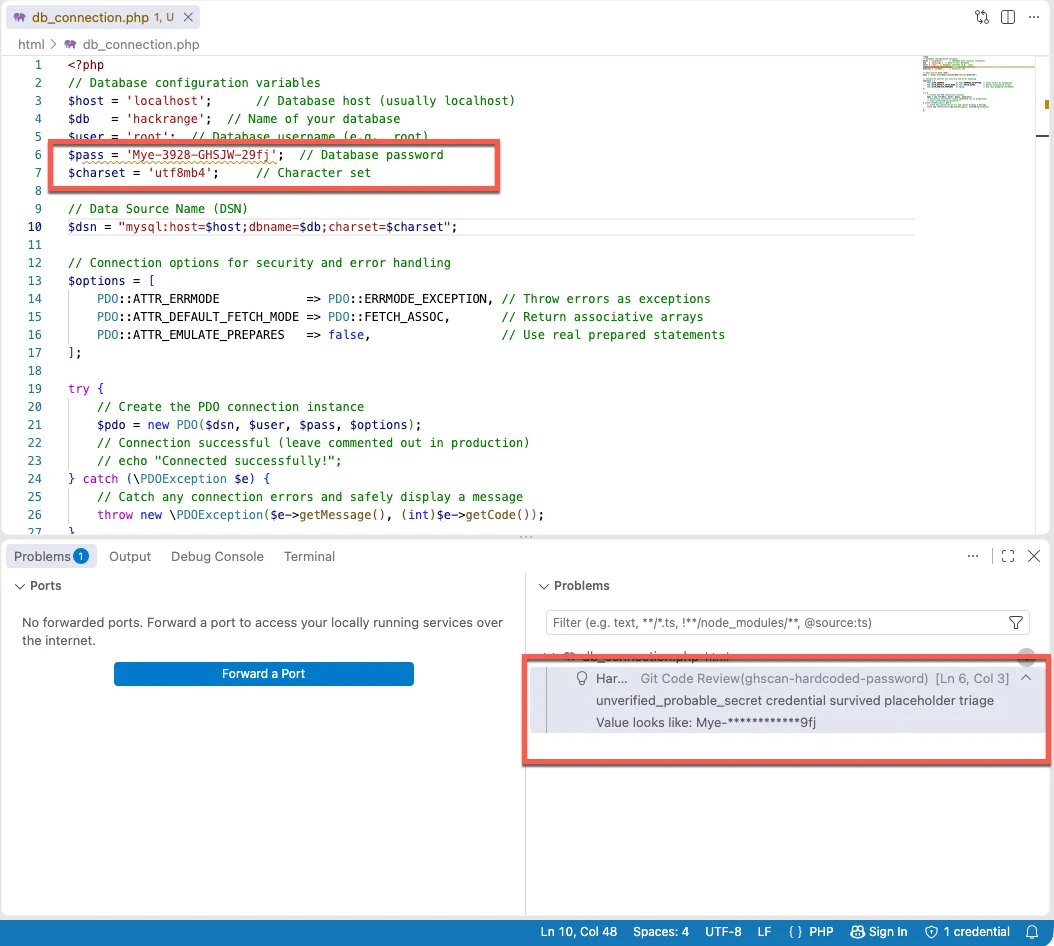Collapse the Ports section

(x=38, y=586)
